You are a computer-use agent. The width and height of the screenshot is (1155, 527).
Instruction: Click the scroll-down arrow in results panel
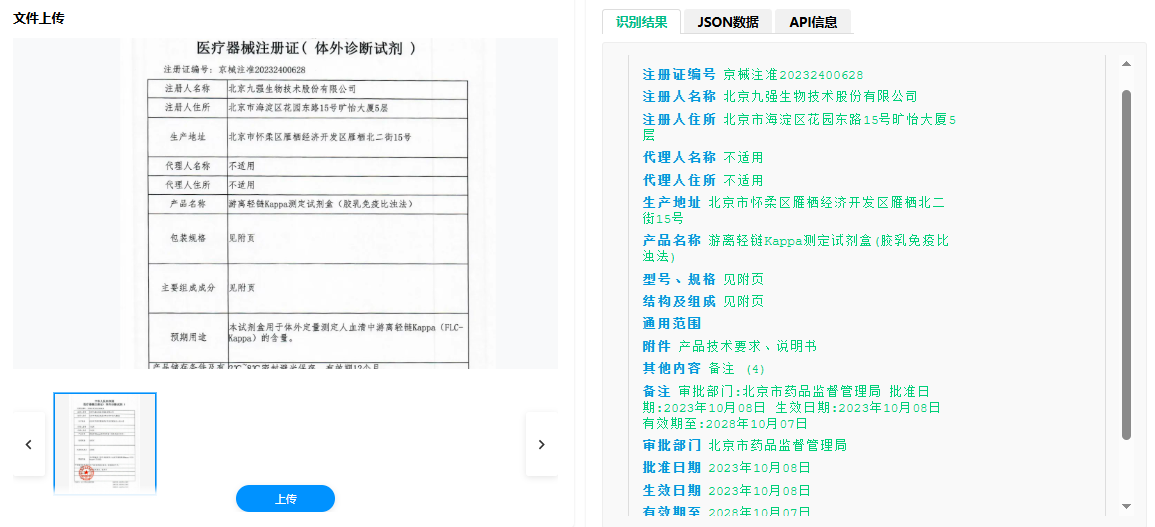click(1126, 506)
